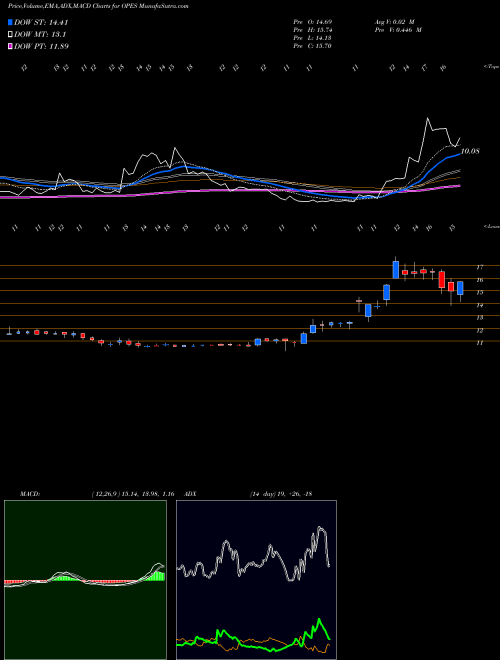Click the price axis label 13
The image size is (500, 660).
[479, 317]
